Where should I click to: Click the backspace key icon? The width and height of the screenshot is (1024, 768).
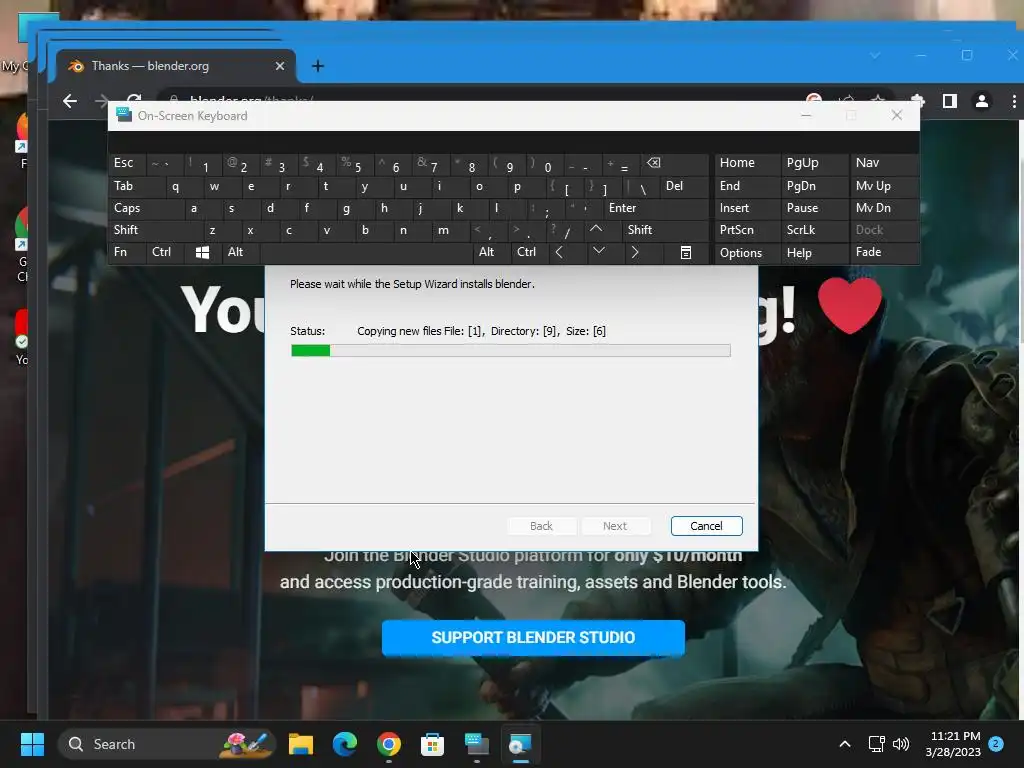[673, 163]
